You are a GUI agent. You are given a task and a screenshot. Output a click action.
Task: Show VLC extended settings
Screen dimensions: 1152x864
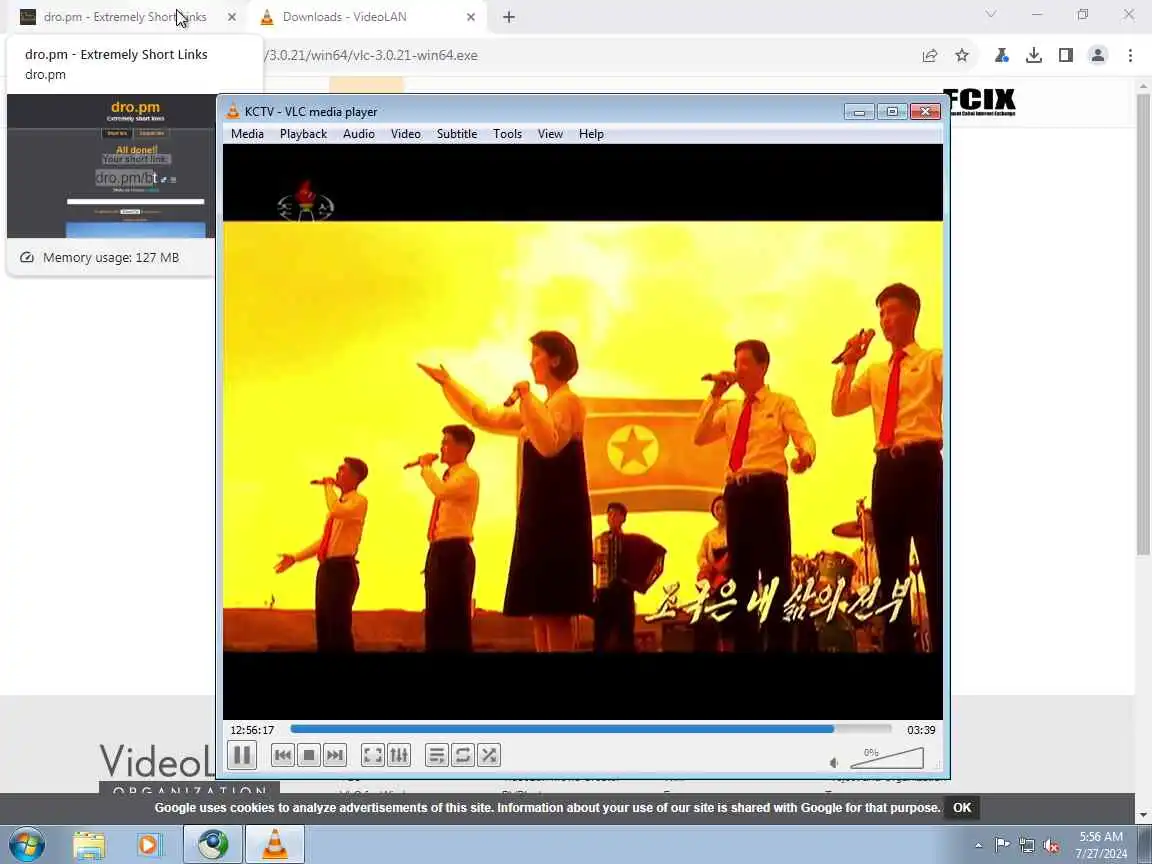pyautogui.click(x=399, y=755)
